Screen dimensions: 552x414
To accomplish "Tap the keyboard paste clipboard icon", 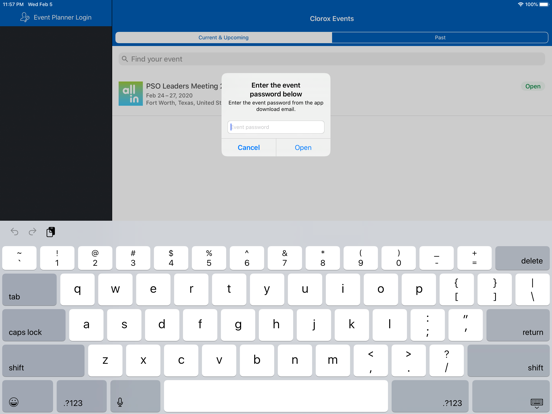I will coord(50,232).
